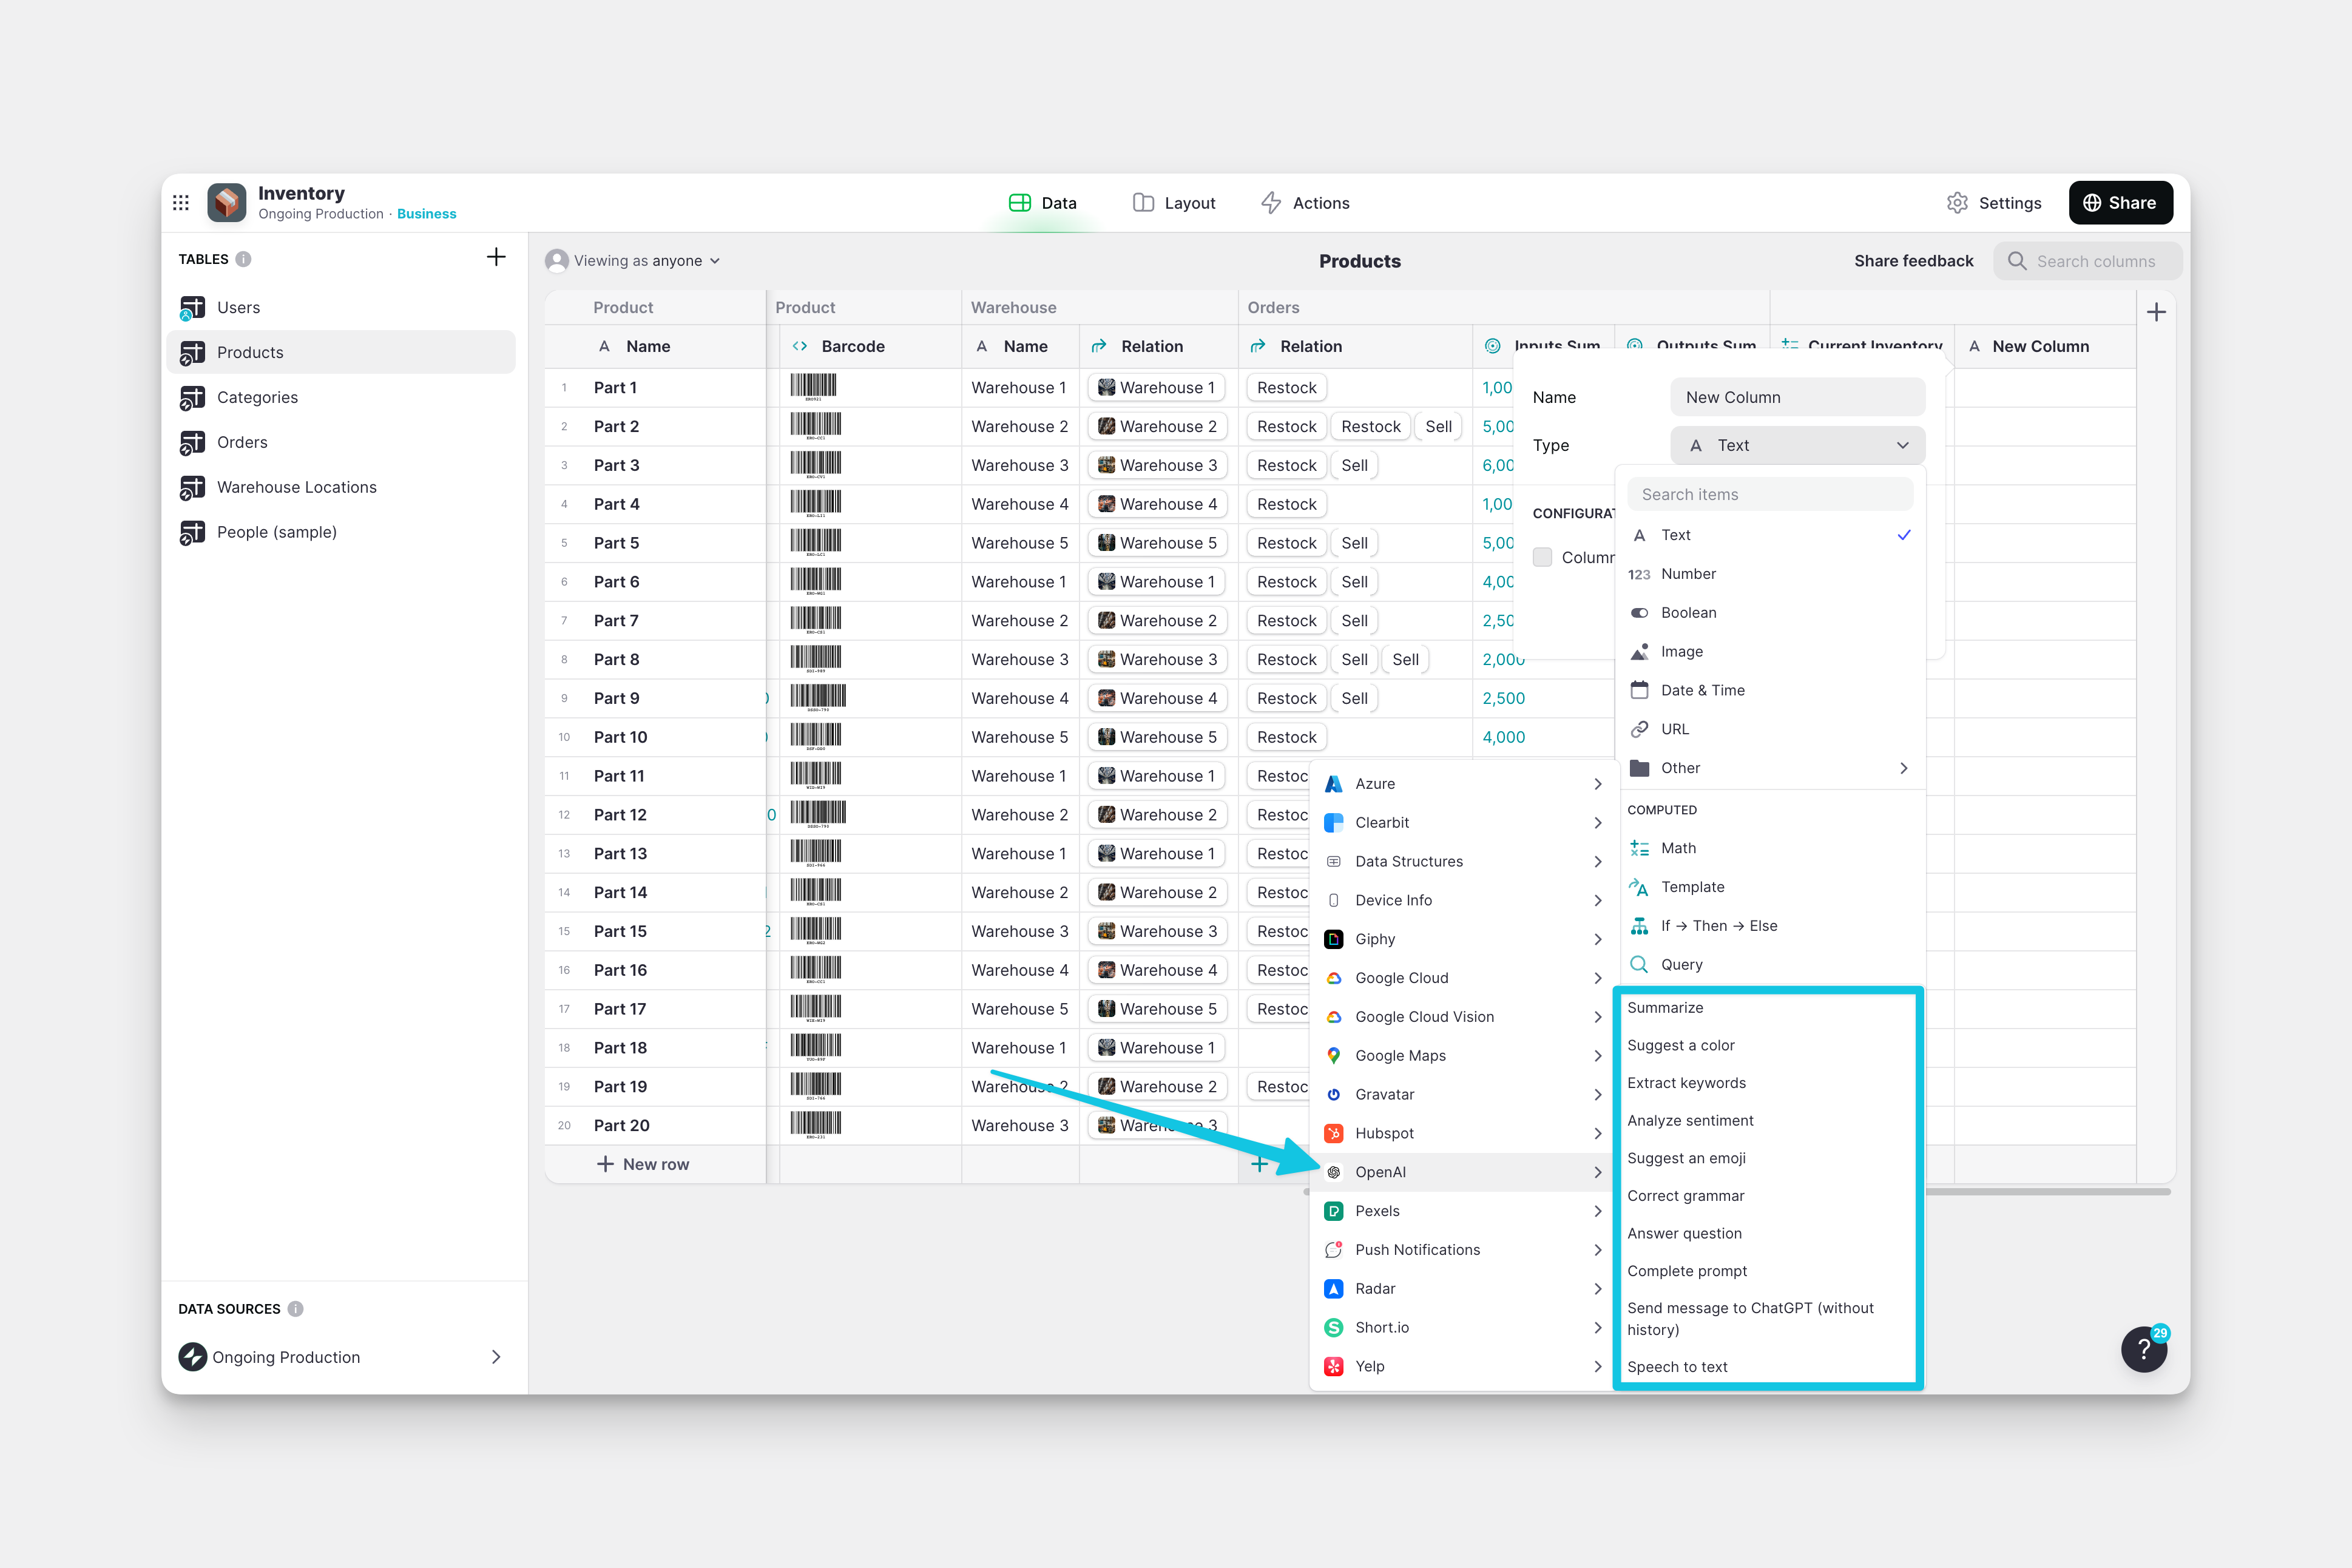Click the add column plus icon
2352x1568 pixels.
[2156, 313]
